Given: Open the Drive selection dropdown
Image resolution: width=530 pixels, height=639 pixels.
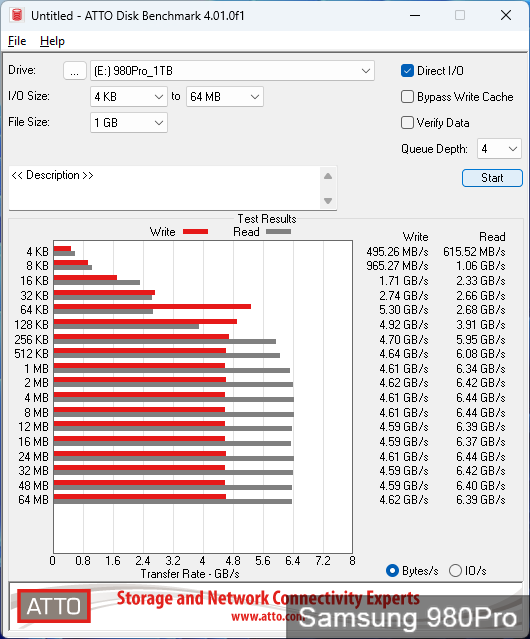Looking at the screenshot, I should pos(232,71).
